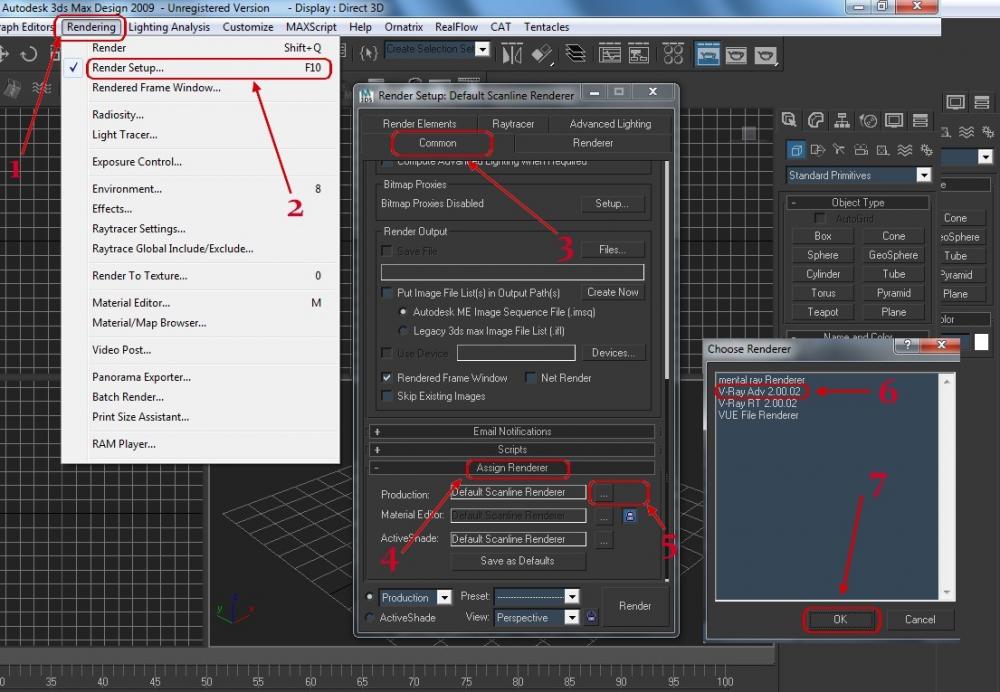
Task: Open the MAXScript menu
Action: 311,27
